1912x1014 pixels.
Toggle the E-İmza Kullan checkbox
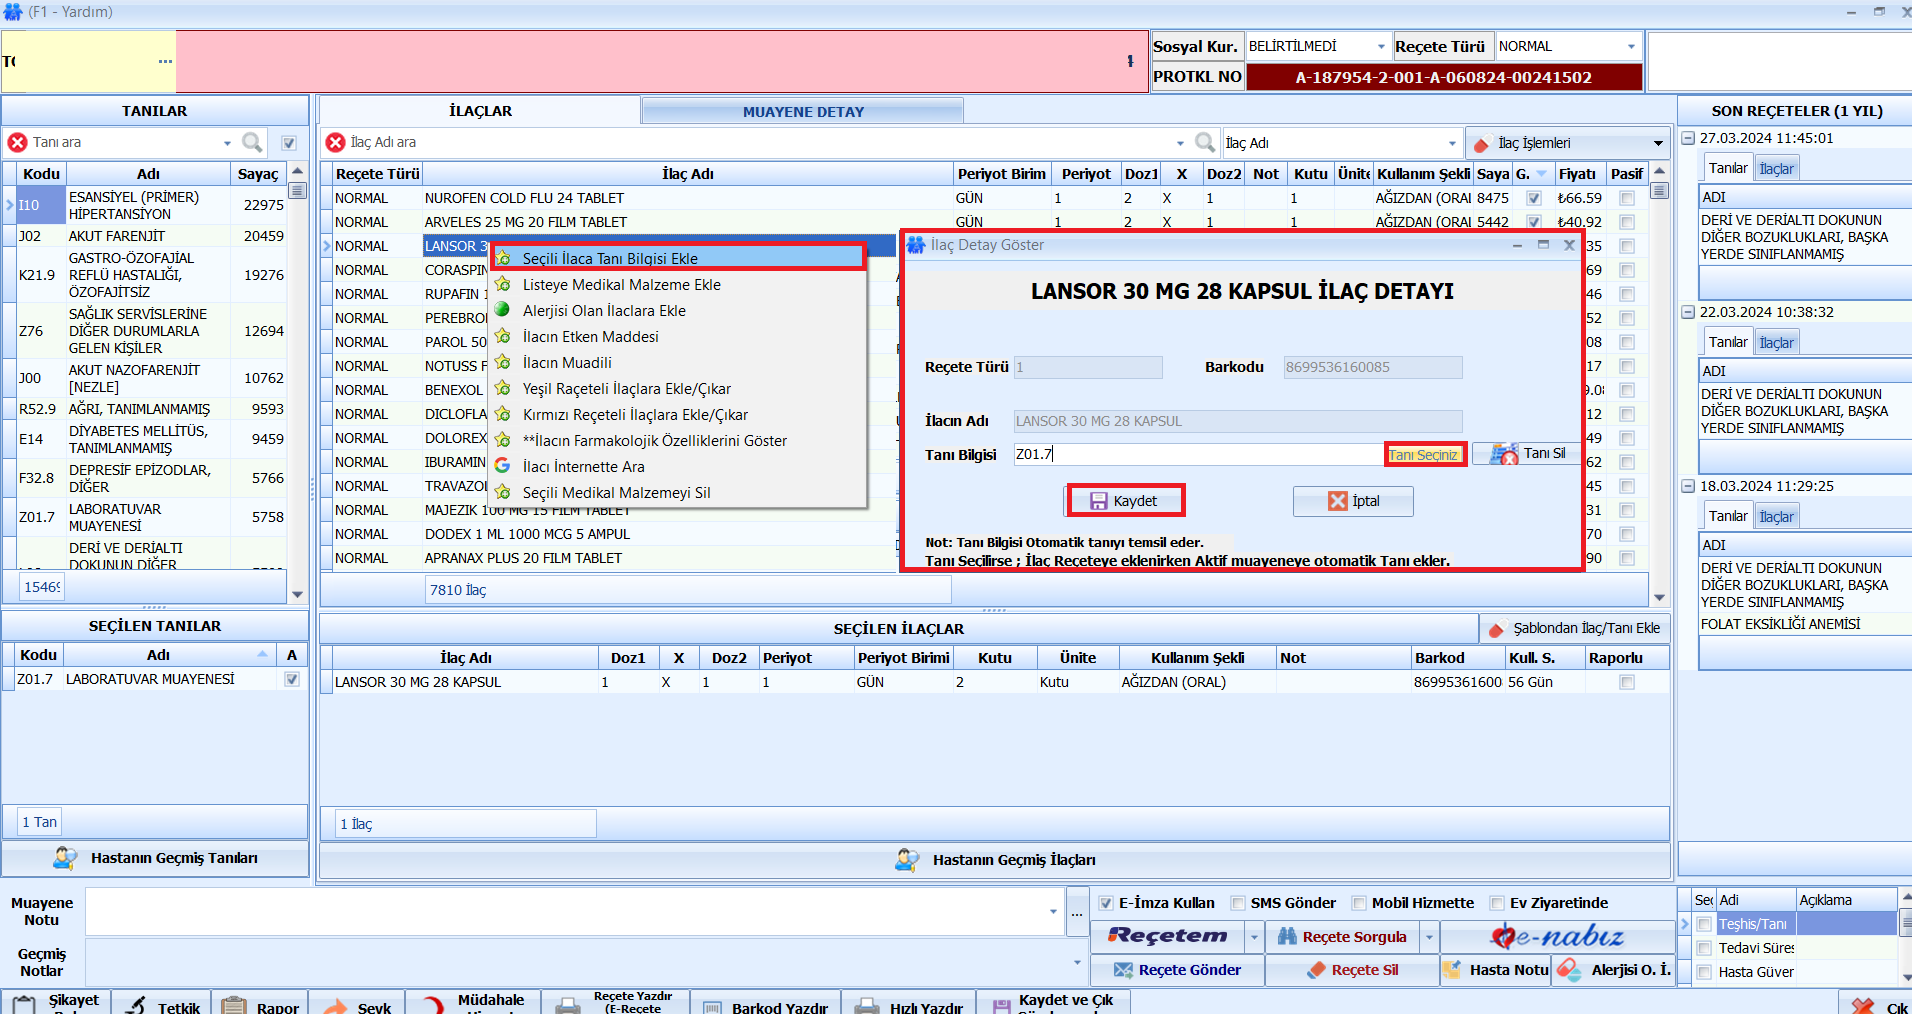coord(1106,903)
